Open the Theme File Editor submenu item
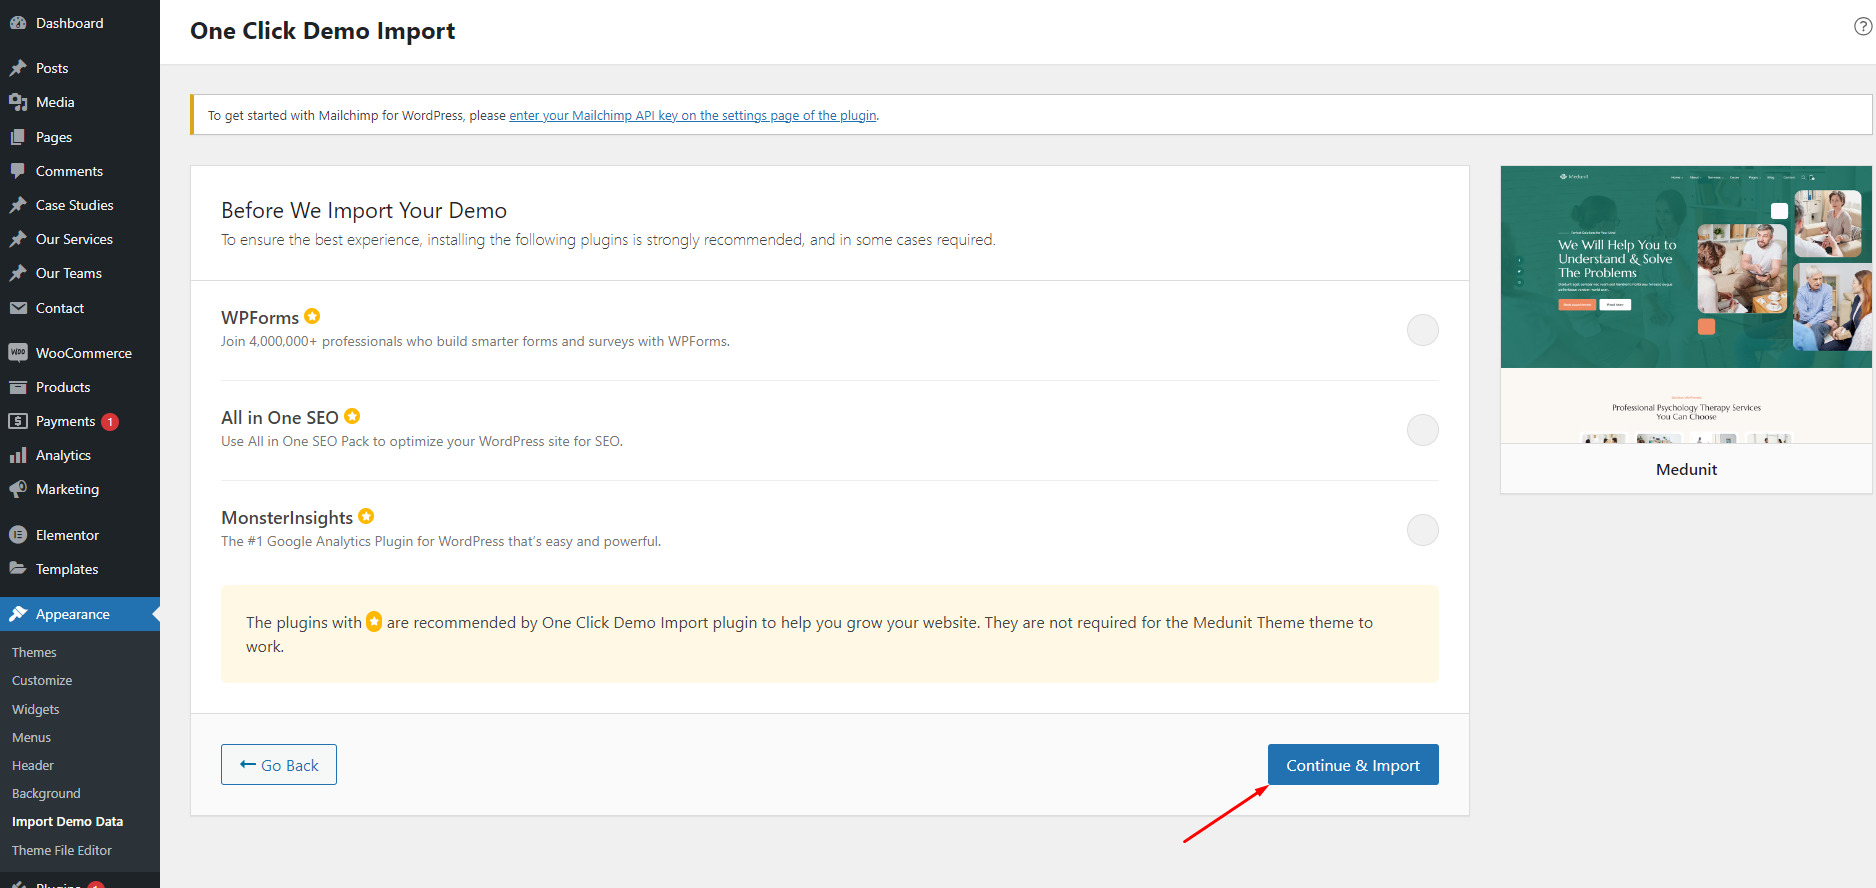This screenshot has width=1876, height=888. (62, 850)
